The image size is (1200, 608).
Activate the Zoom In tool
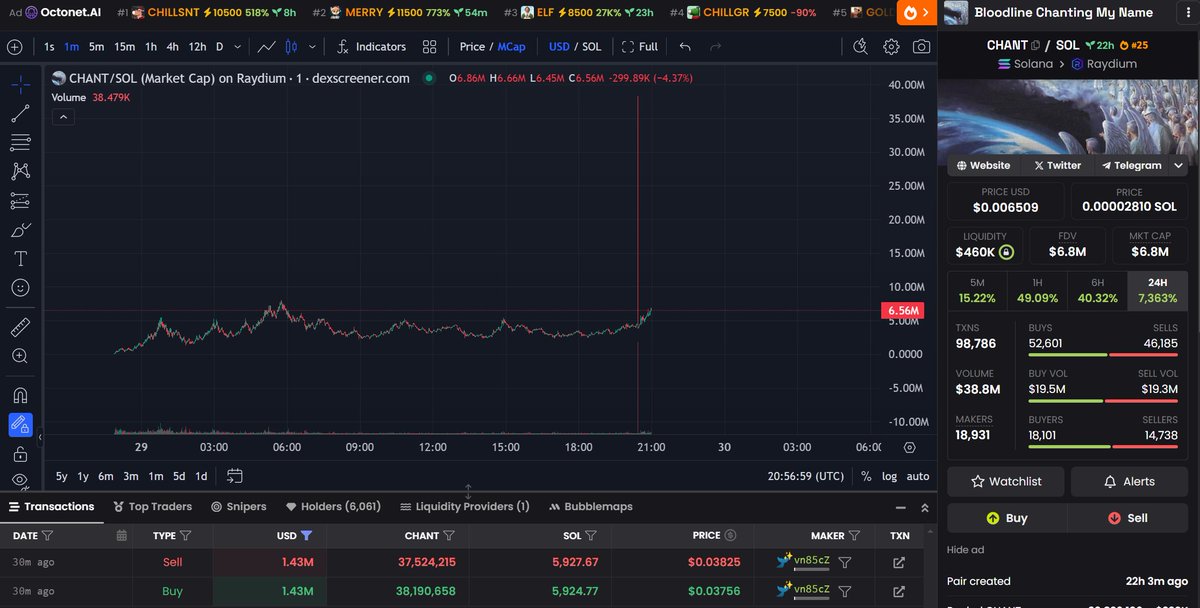(x=20, y=356)
